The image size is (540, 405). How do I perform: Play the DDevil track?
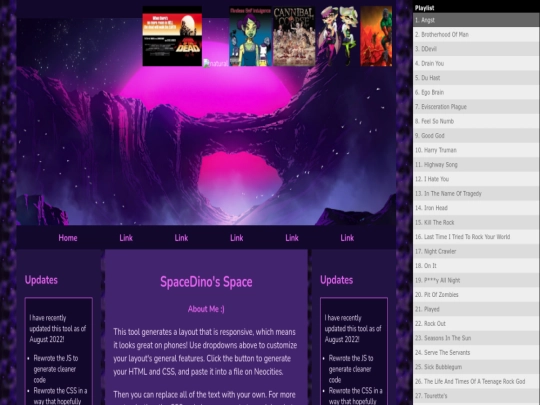476,49
